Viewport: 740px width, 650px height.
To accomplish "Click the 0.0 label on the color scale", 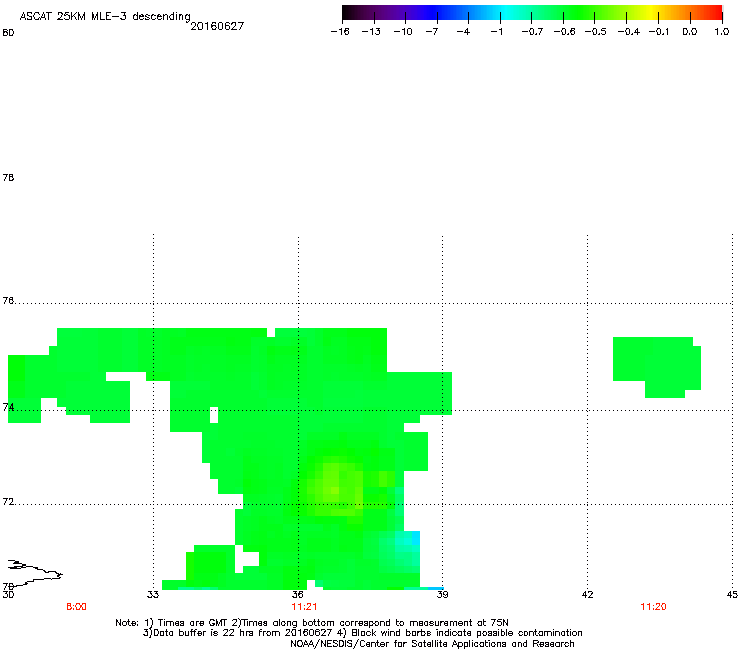I will [690, 32].
